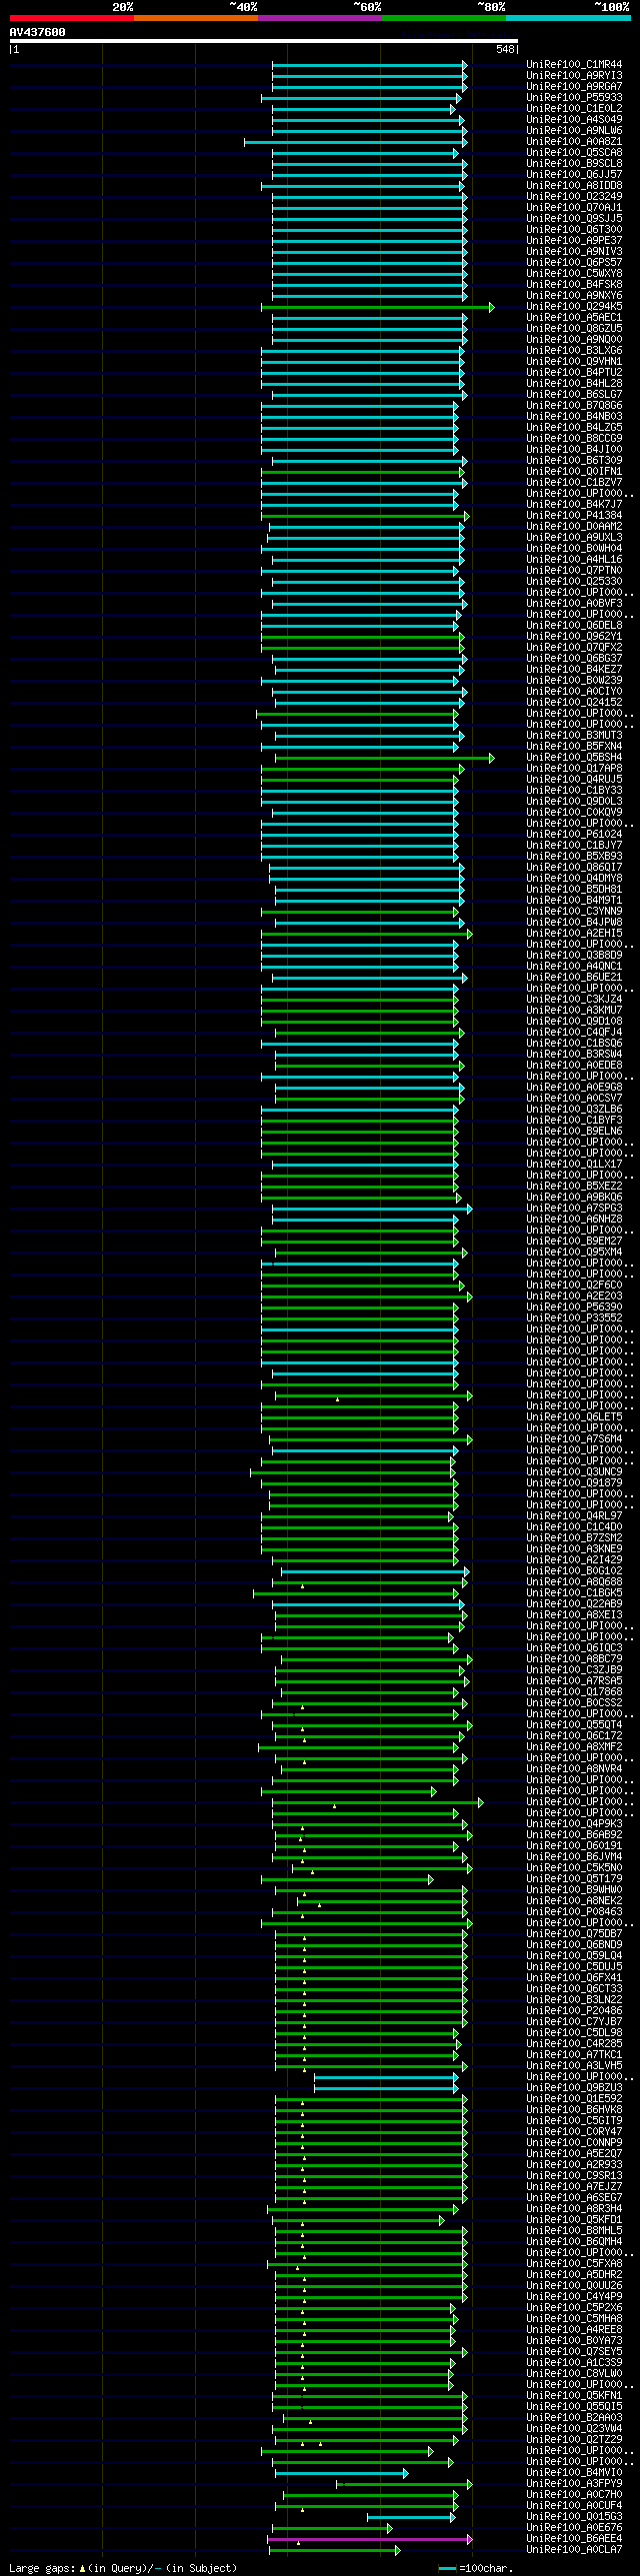The image size is (640, 2576).
Task: Select the UniRef100_O23249 hit label
Action: [574, 197]
